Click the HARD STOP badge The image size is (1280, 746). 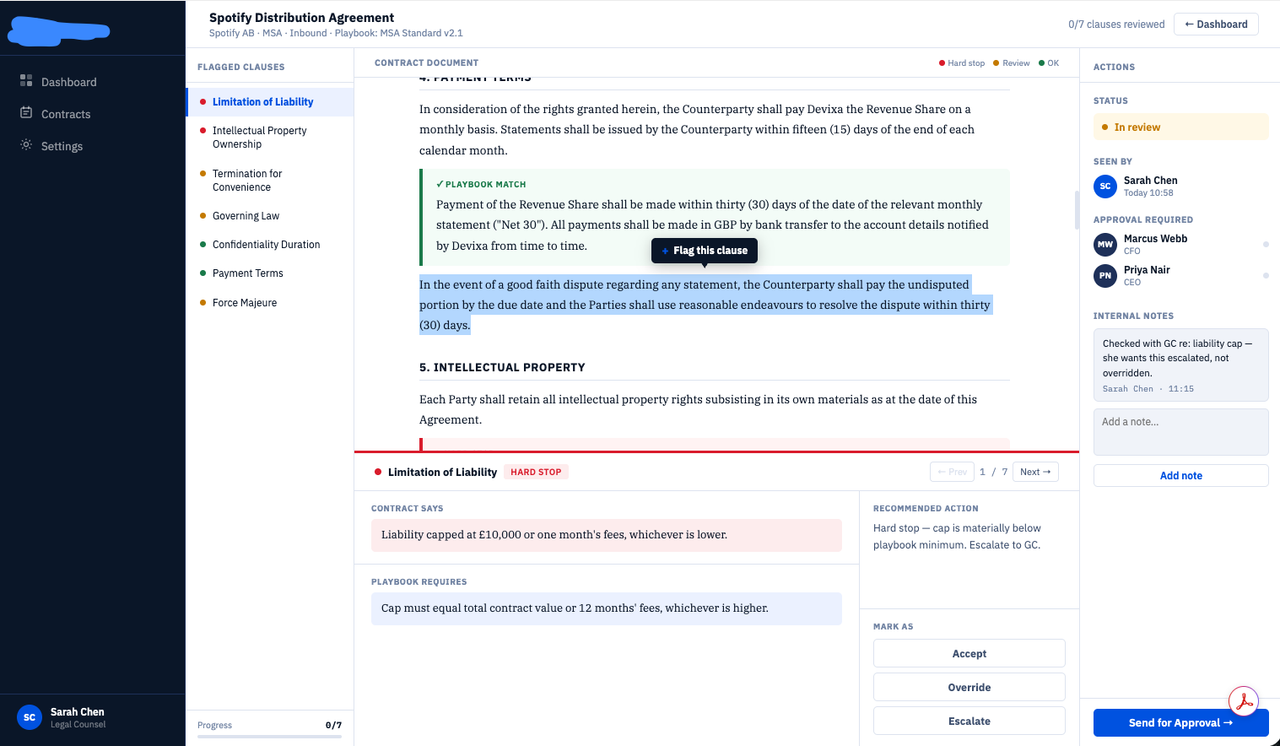tap(536, 472)
